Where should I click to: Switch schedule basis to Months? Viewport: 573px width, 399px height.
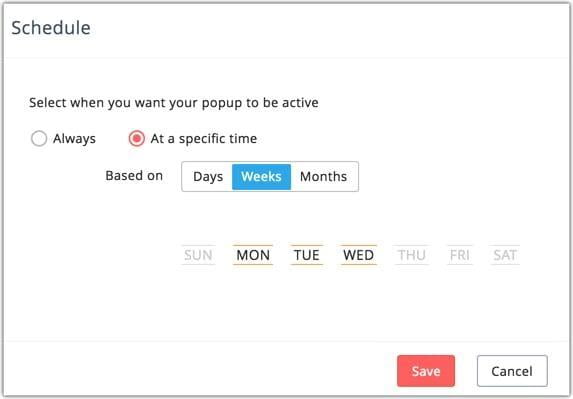[x=324, y=177]
